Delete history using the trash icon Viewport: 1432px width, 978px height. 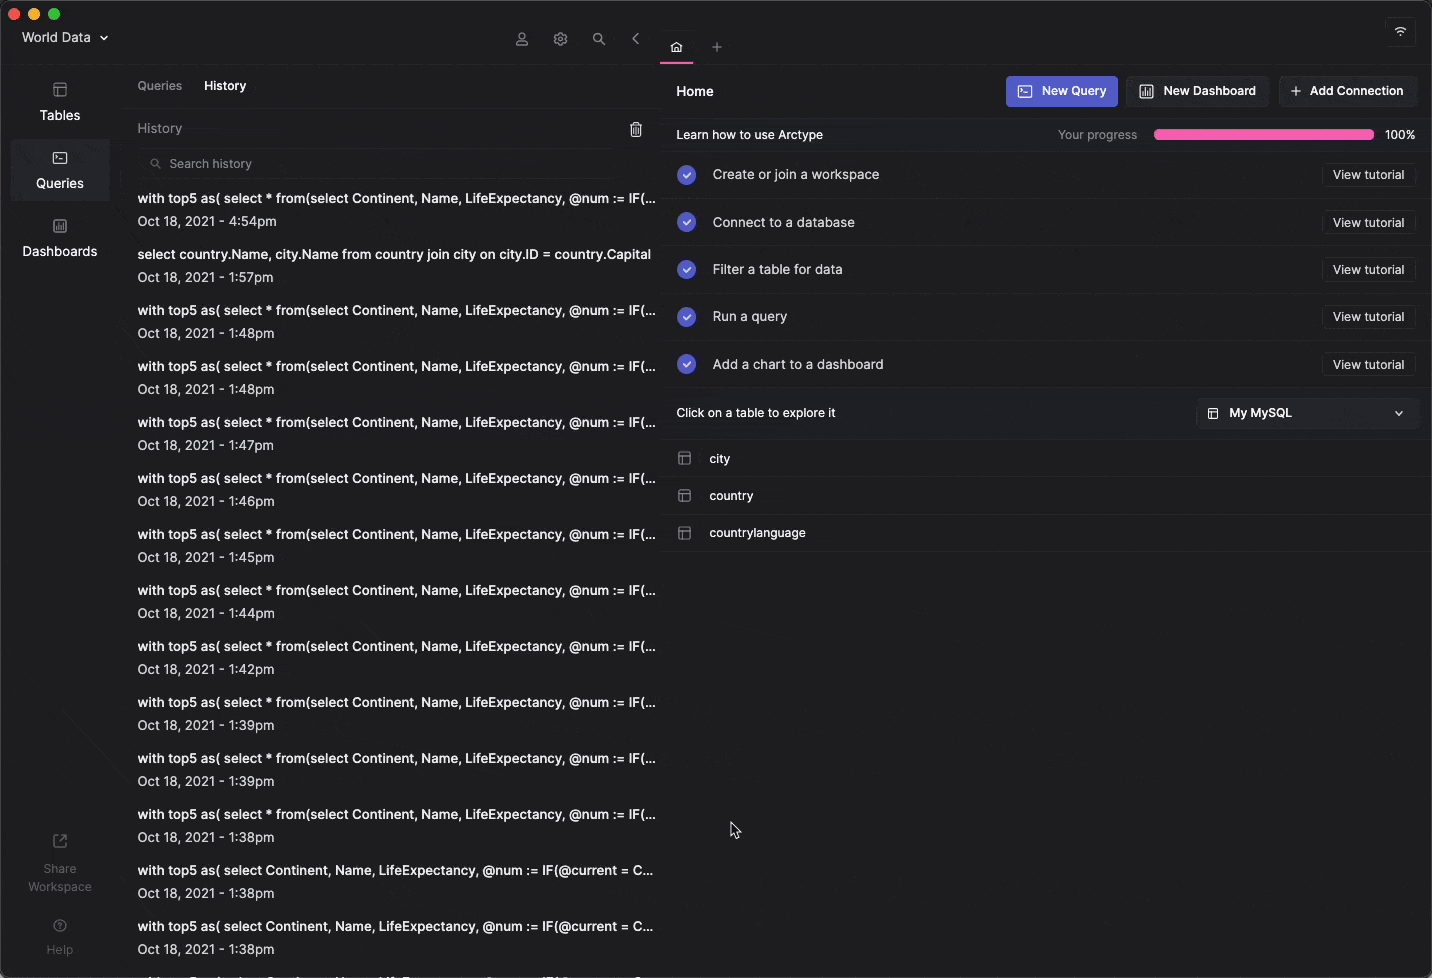(x=636, y=129)
